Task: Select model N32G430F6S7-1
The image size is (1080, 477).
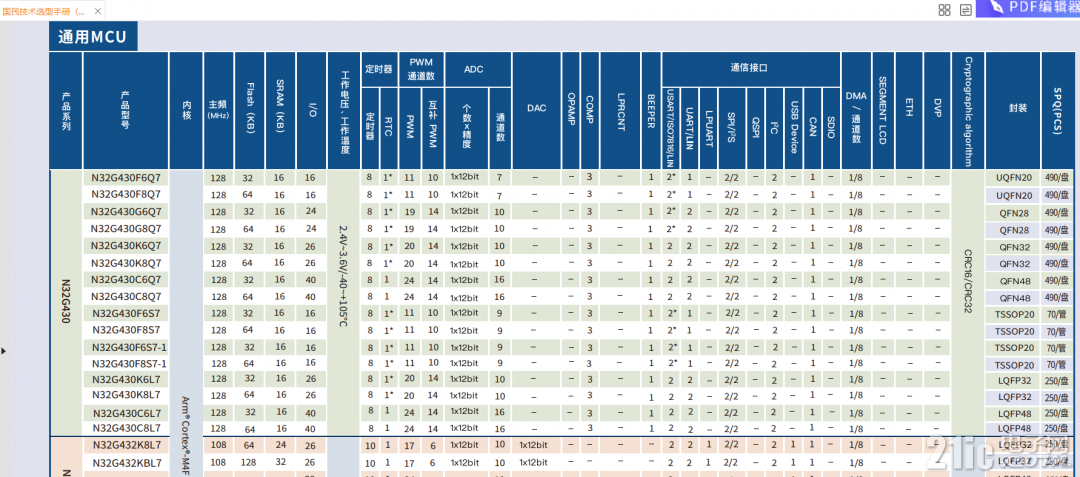Action: [x=129, y=346]
